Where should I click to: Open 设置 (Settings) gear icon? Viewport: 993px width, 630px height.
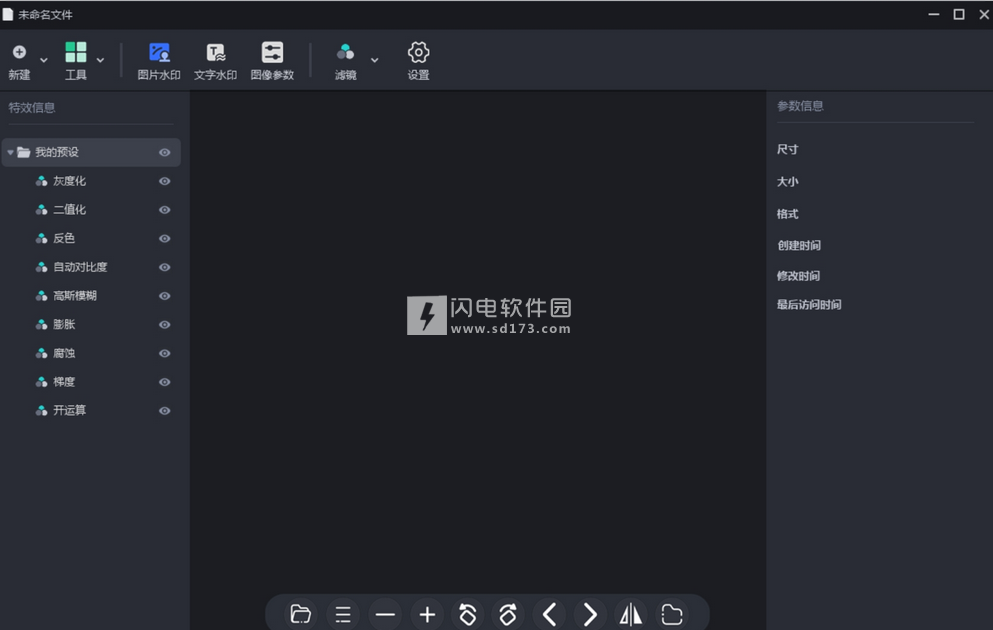pos(418,52)
